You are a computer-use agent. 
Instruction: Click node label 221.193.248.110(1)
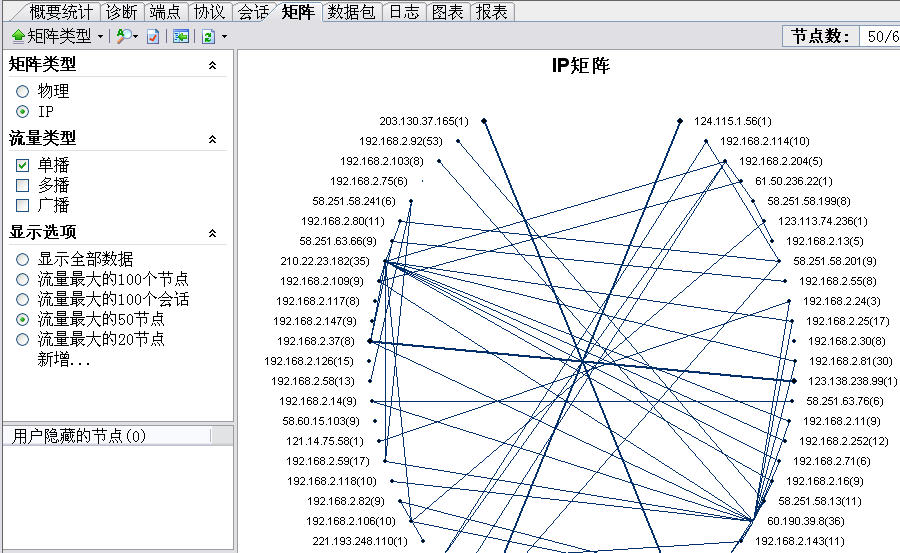point(360,542)
